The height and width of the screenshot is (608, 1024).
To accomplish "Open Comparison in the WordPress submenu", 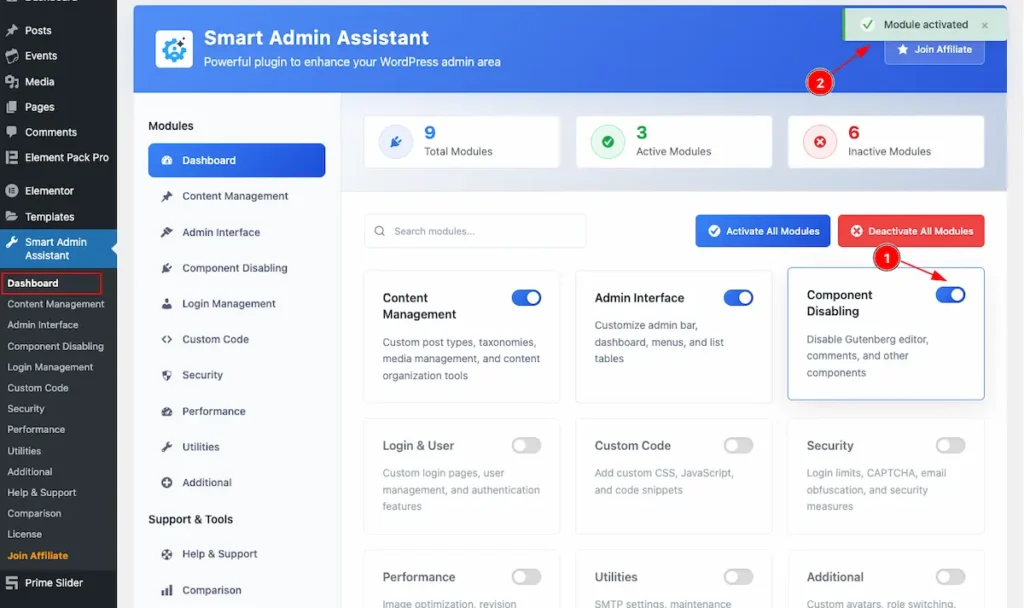I will coord(34,513).
